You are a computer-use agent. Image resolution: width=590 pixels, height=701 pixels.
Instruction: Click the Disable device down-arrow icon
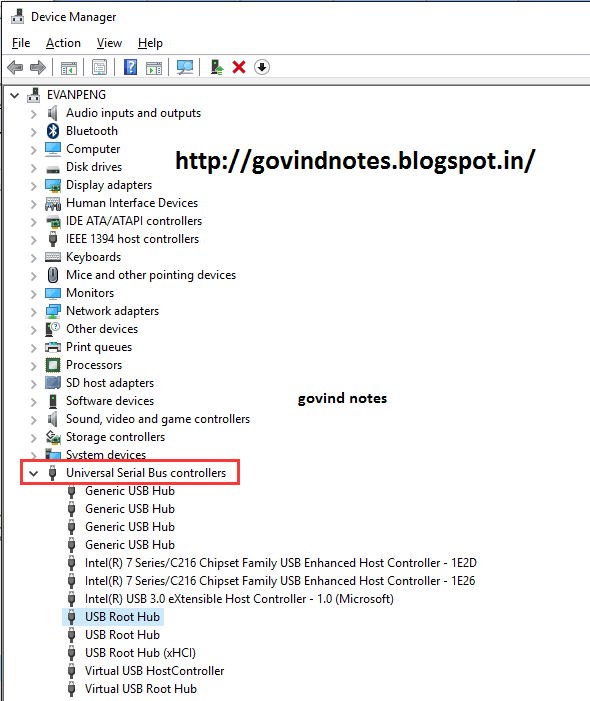point(262,68)
